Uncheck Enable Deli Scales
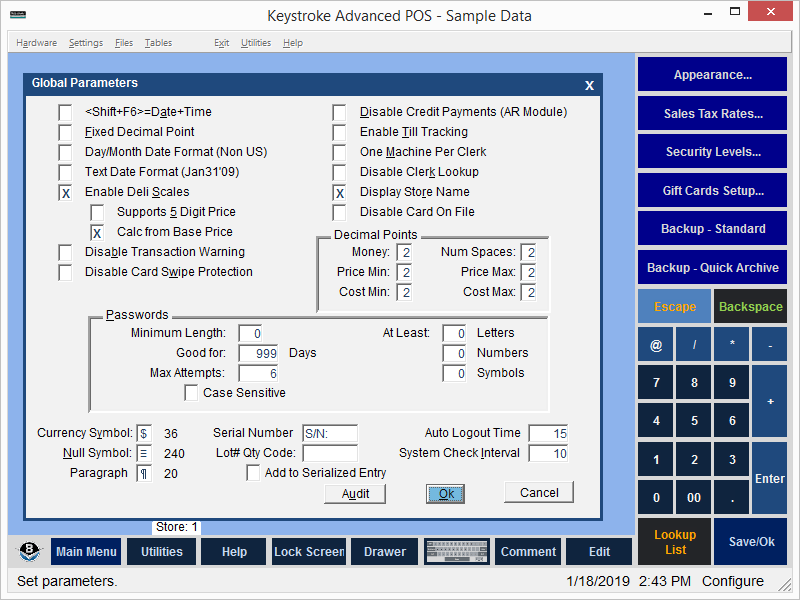Image resolution: width=800 pixels, height=600 pixels. [x=66, y=192]
